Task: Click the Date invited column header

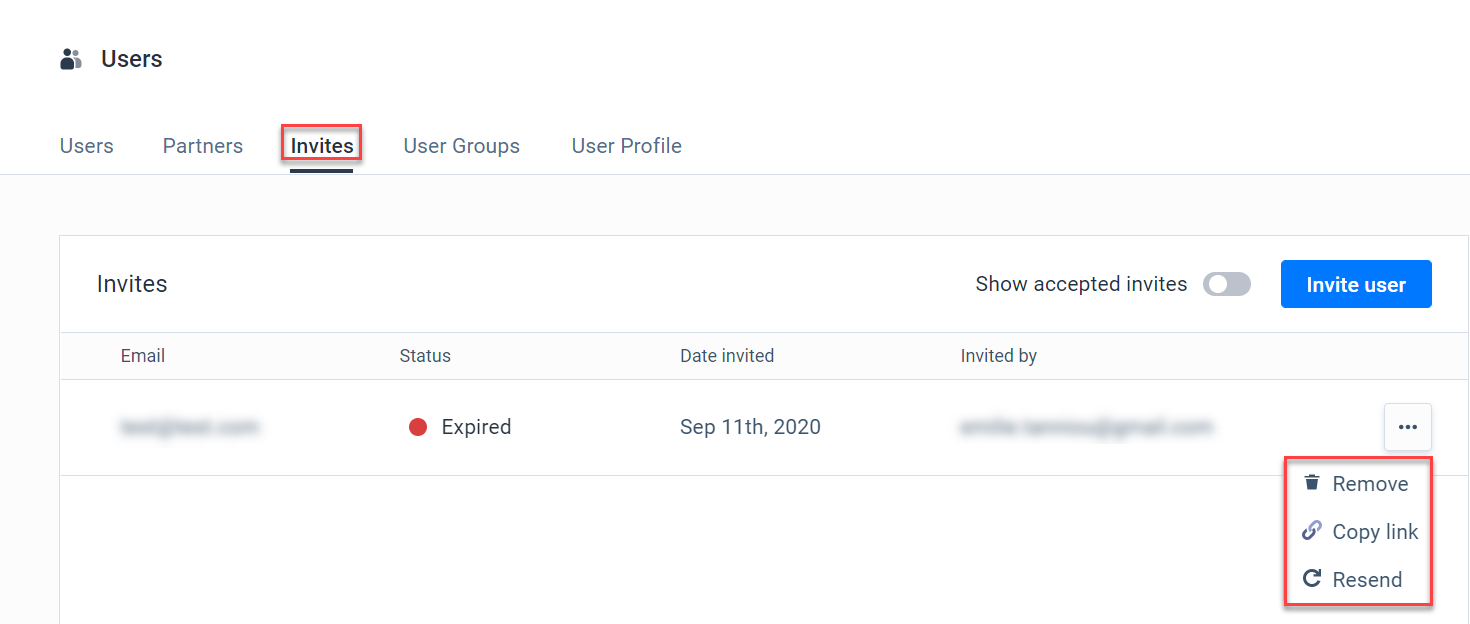Action: pos(727,355)
